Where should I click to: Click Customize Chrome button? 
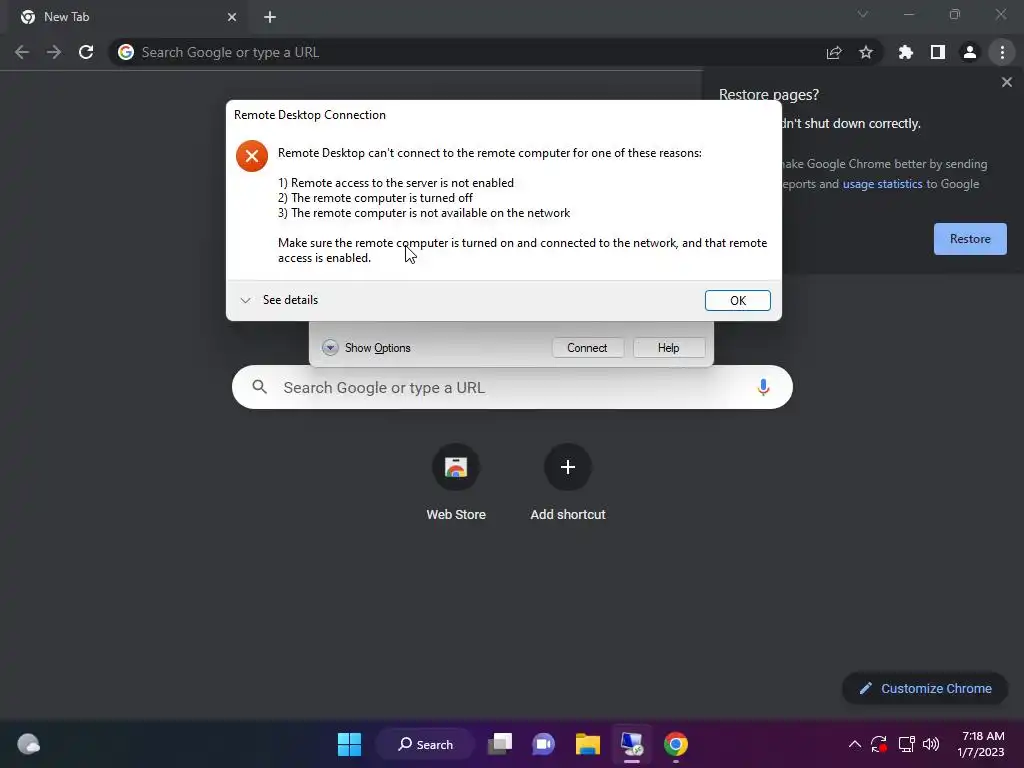[925, 688]
